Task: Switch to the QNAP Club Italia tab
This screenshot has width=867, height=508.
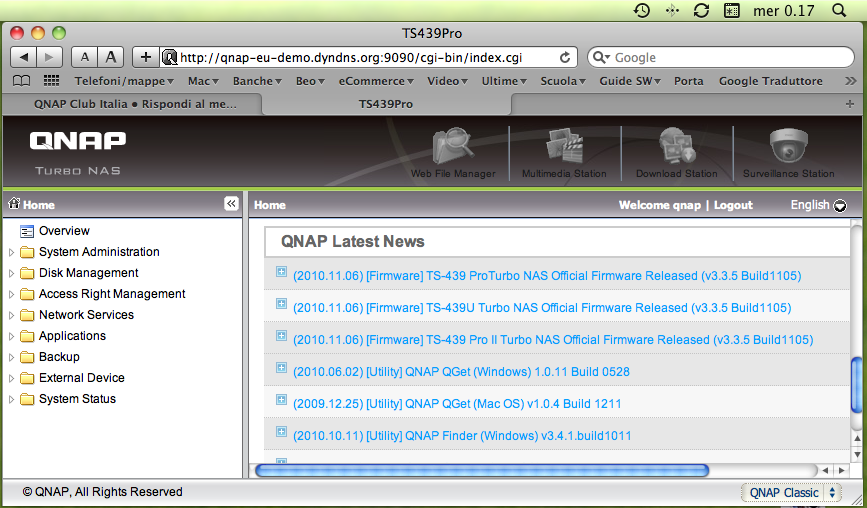Action: pyautogui.click(x=135, y=104)
